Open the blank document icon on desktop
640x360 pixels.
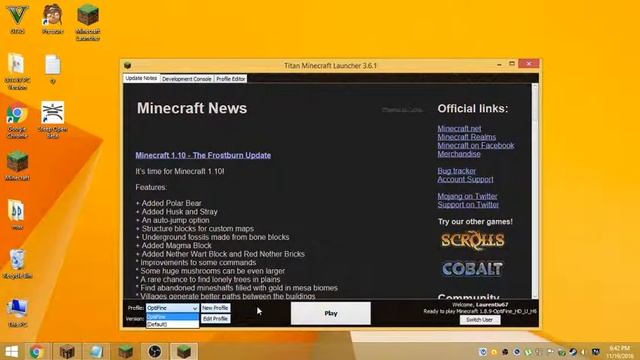pos(53,69)
